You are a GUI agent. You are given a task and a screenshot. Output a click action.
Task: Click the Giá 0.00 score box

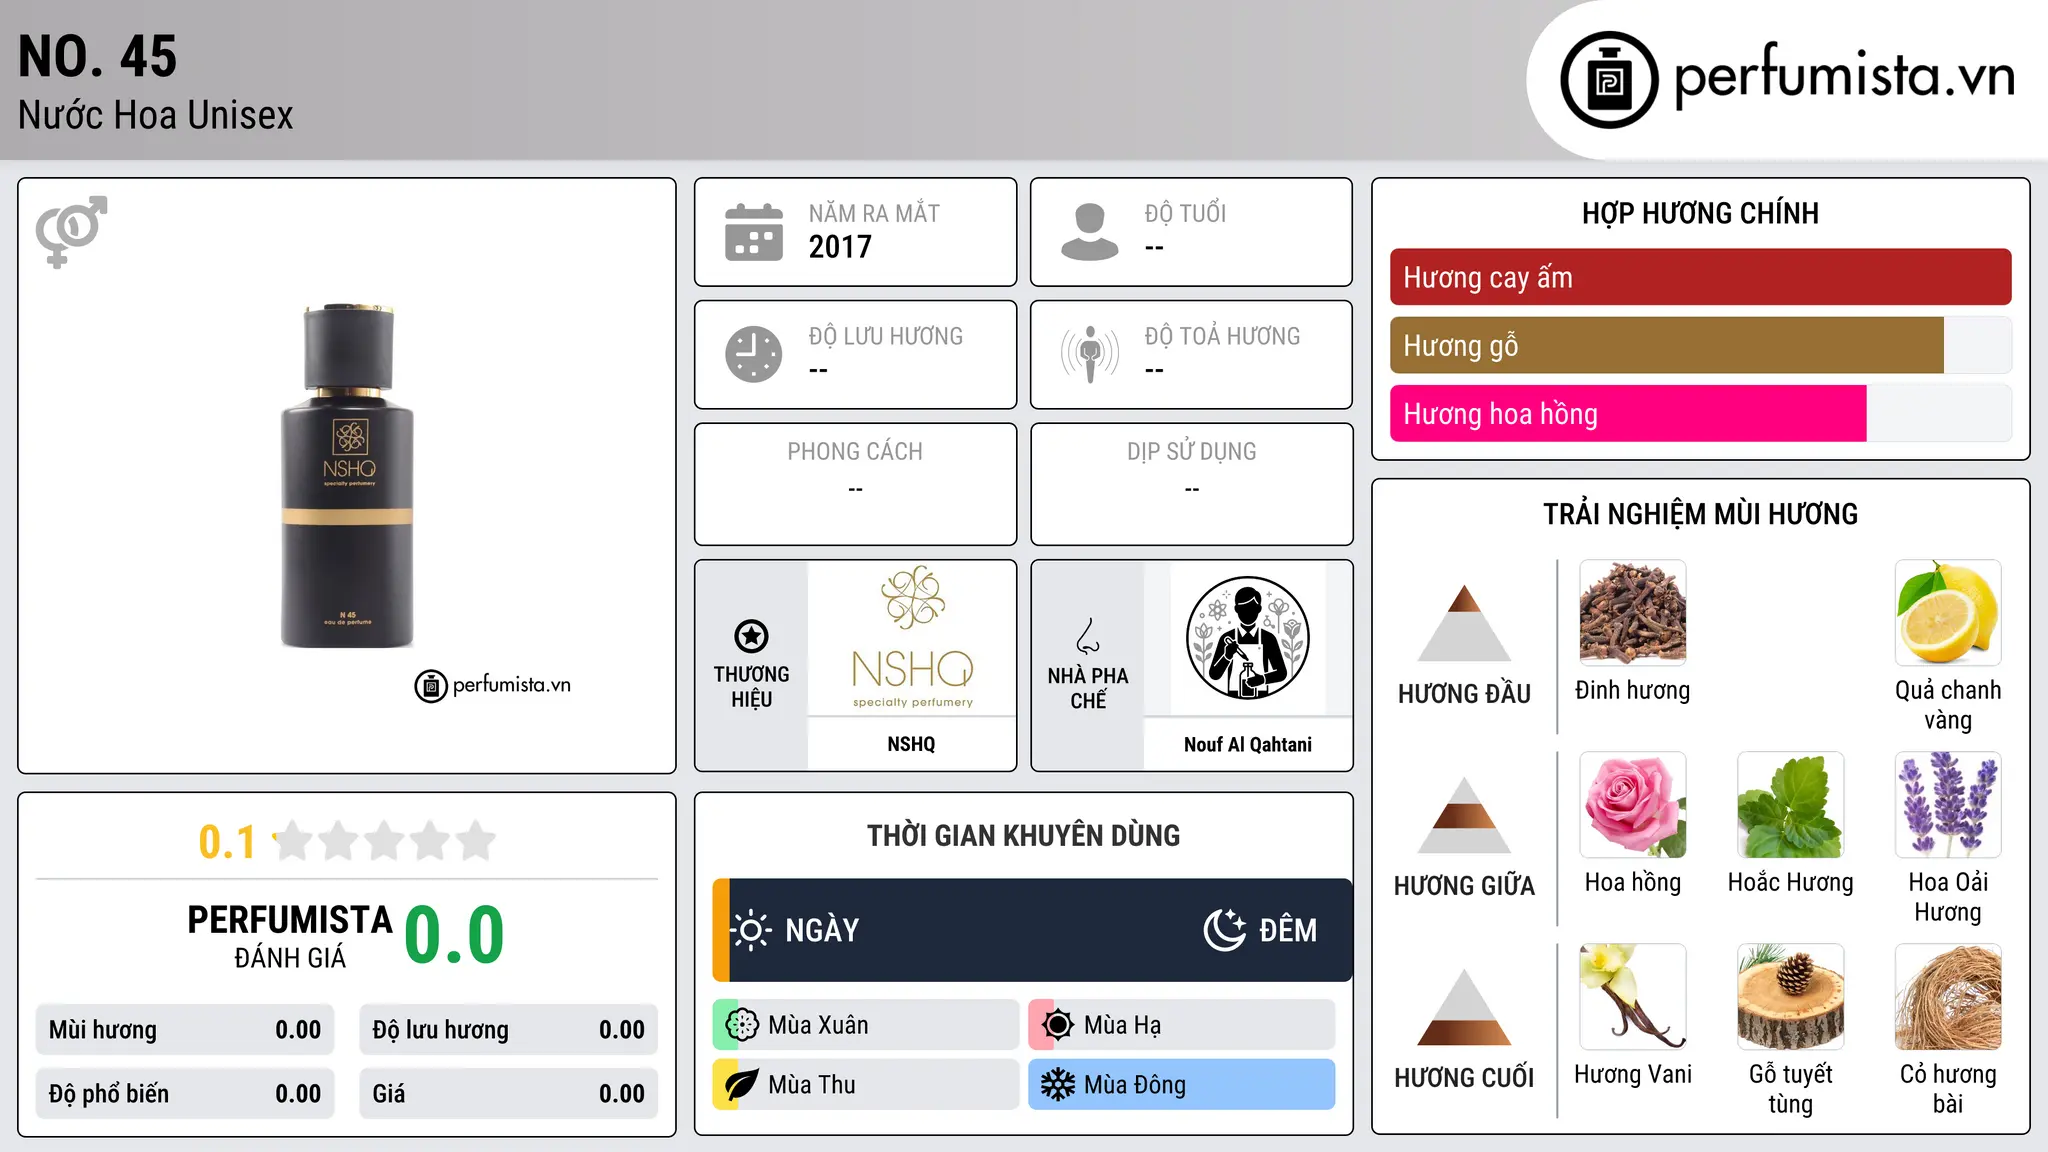pyautogui.click(x=508, y=1094)
